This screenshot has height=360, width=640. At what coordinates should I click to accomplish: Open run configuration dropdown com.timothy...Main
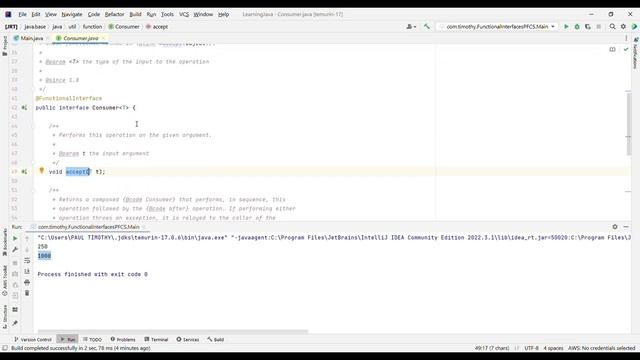coord(497,27)
